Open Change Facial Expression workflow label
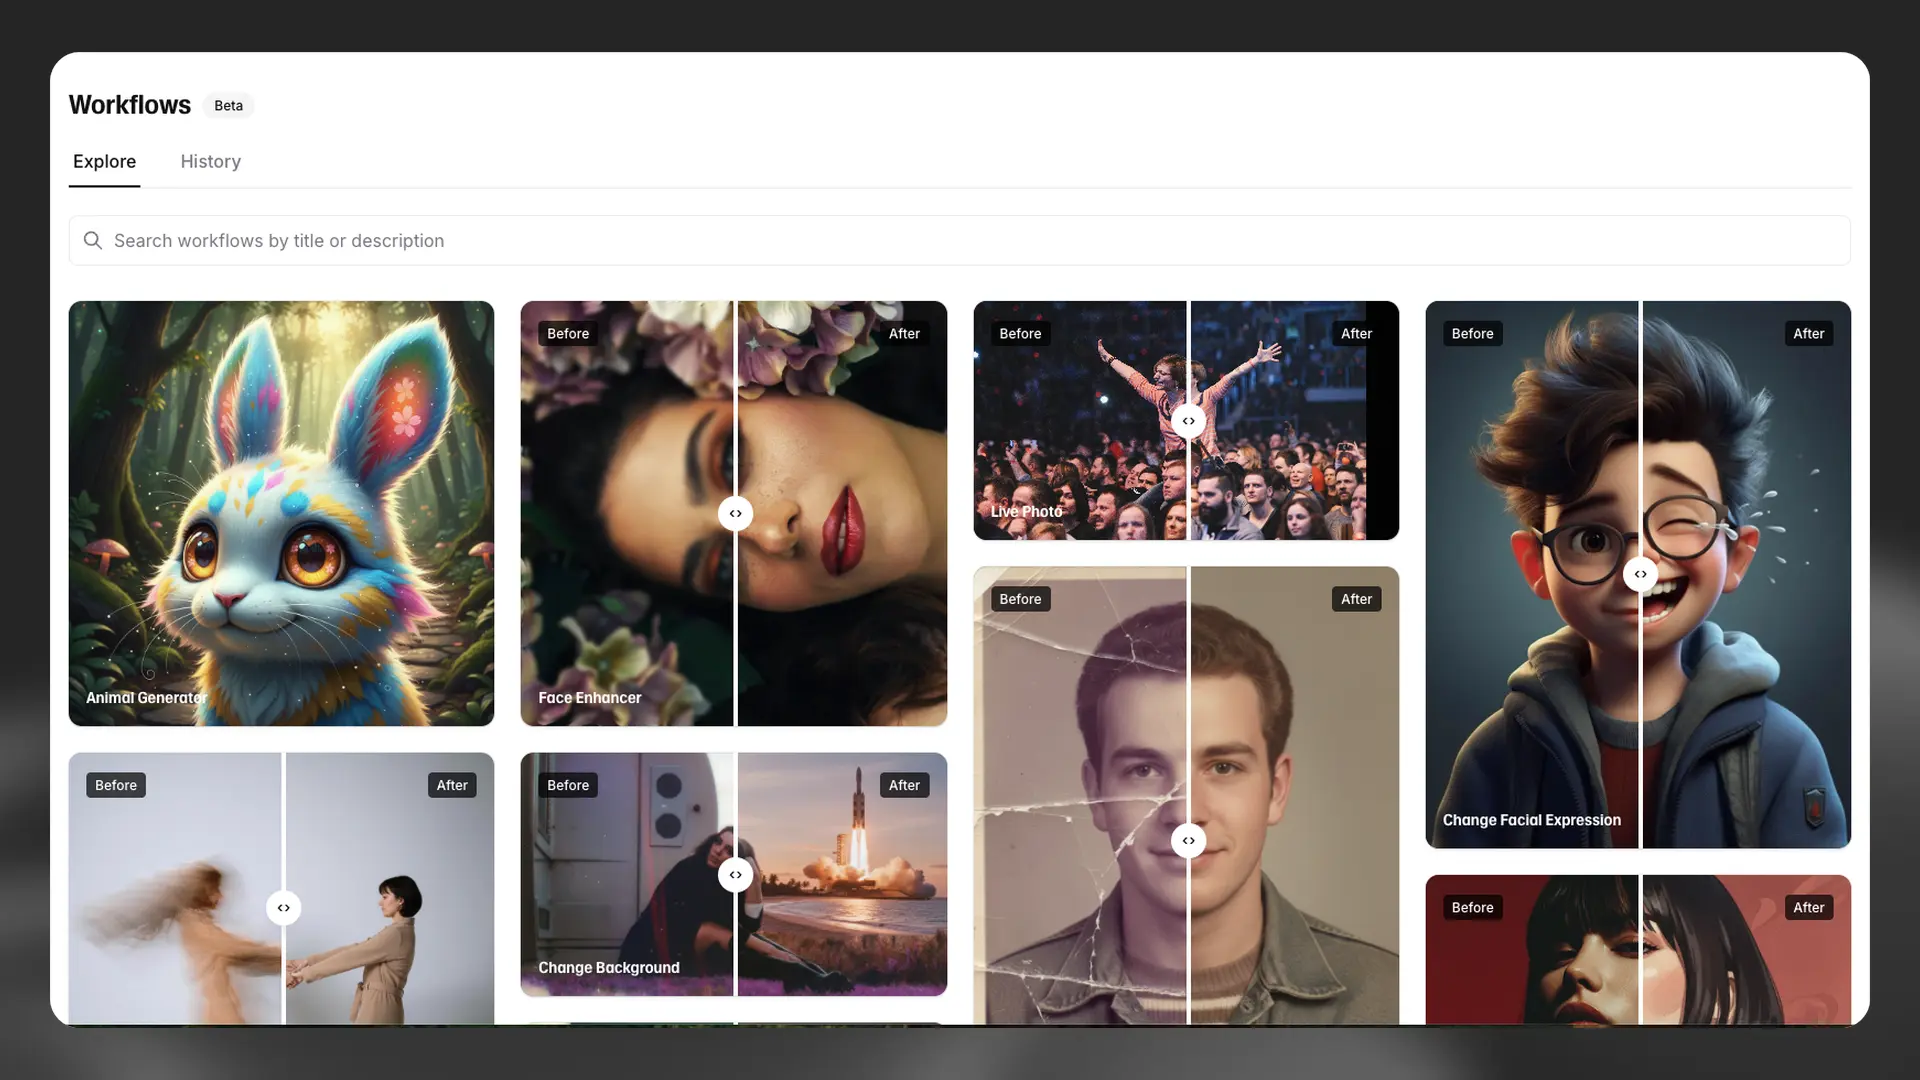 [1531, 820]
